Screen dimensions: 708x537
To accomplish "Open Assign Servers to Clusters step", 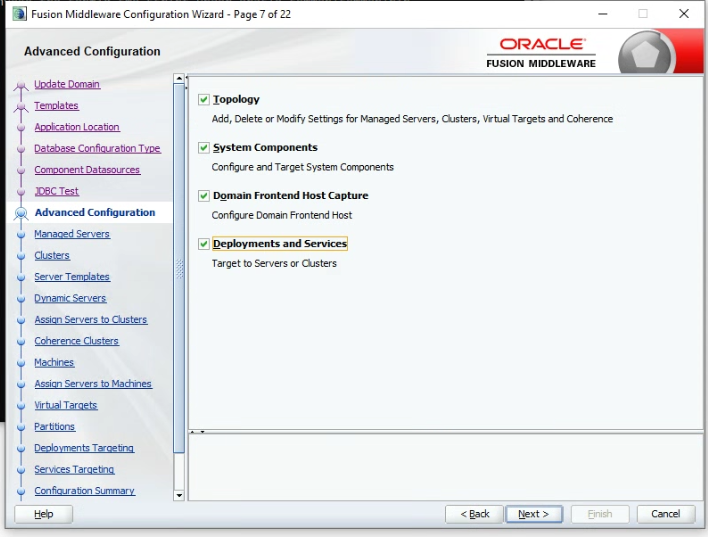I will 91,319.
